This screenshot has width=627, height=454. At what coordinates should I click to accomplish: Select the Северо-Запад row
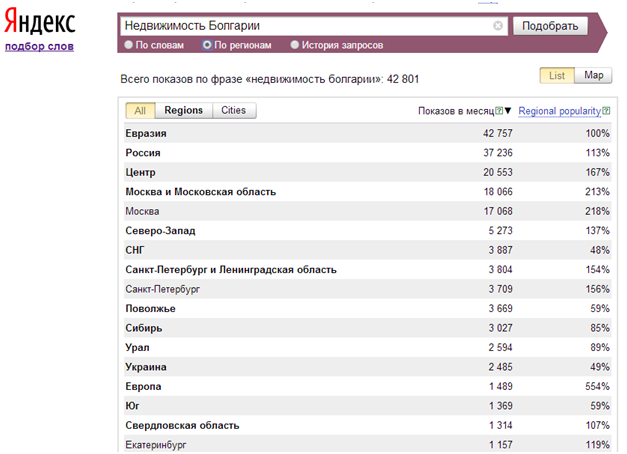click(x=367, y=230)
